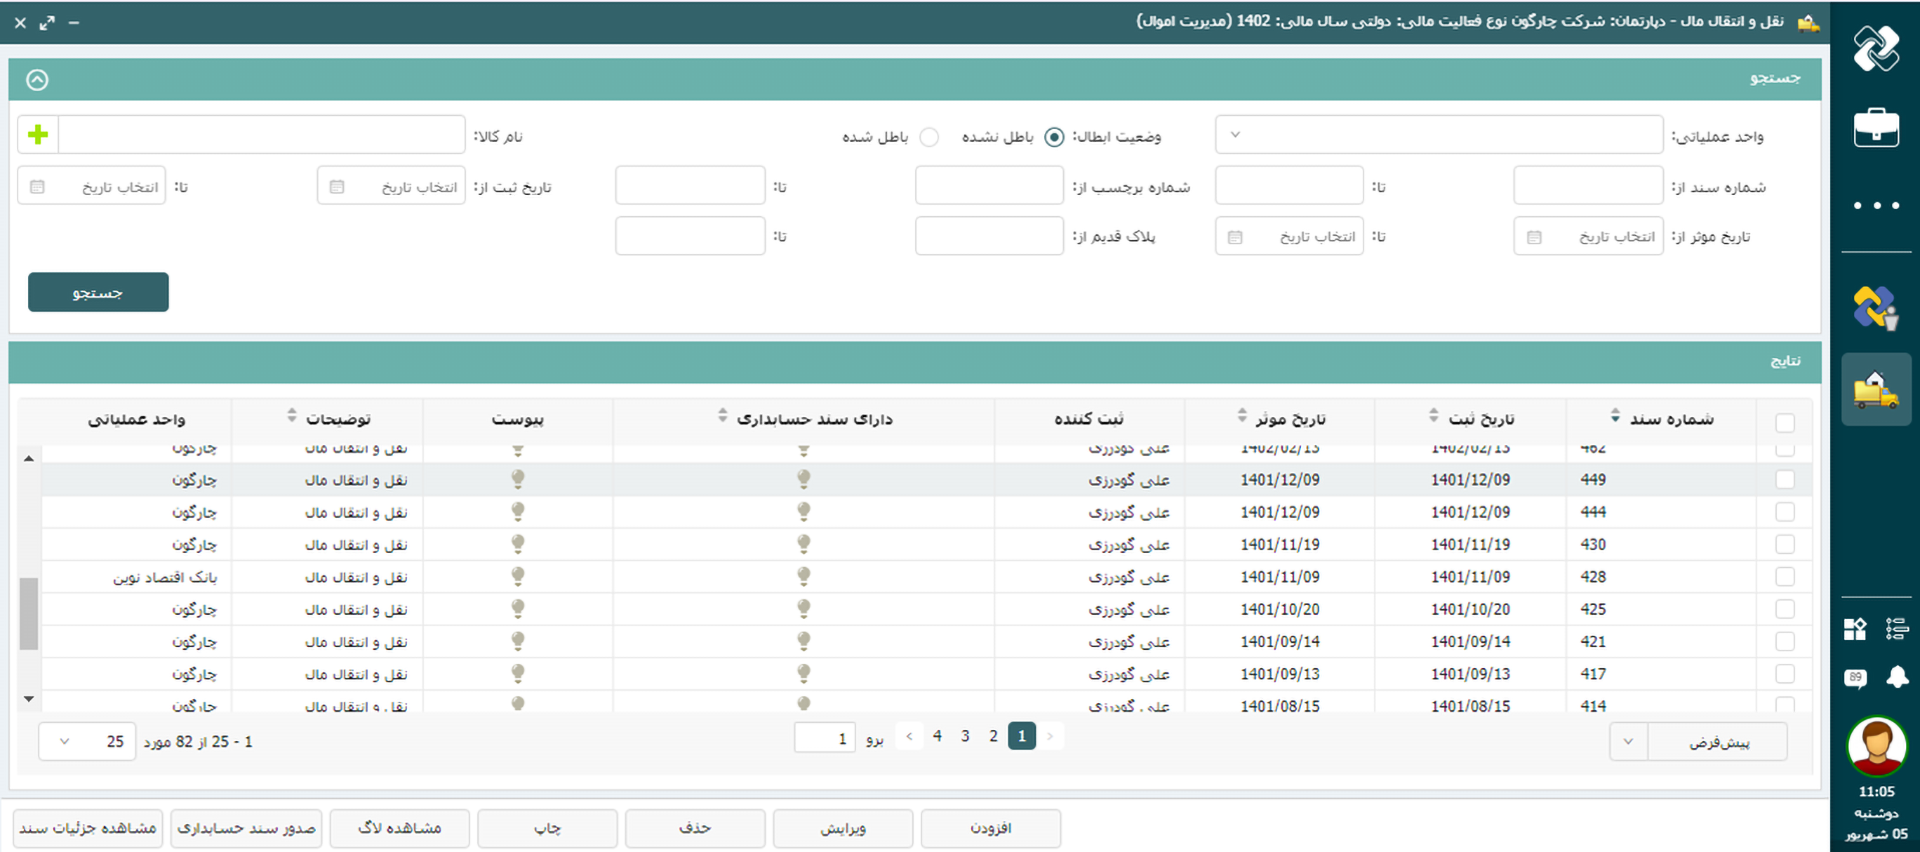Click the افزودن add button
The width and height of the screenshot is (1920, 852).
pos(990,828)
